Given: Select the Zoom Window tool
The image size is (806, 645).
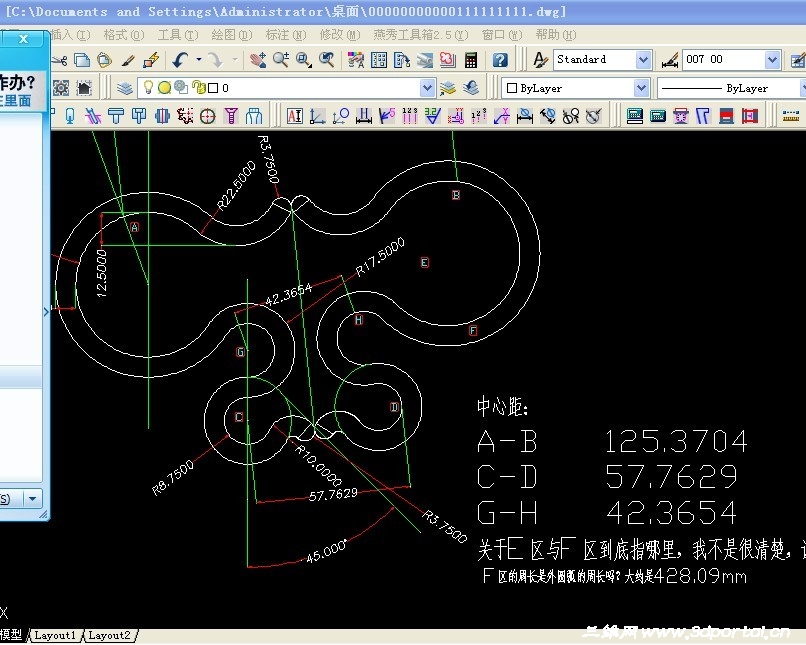Looking at the screenshot, I should 304,60.
